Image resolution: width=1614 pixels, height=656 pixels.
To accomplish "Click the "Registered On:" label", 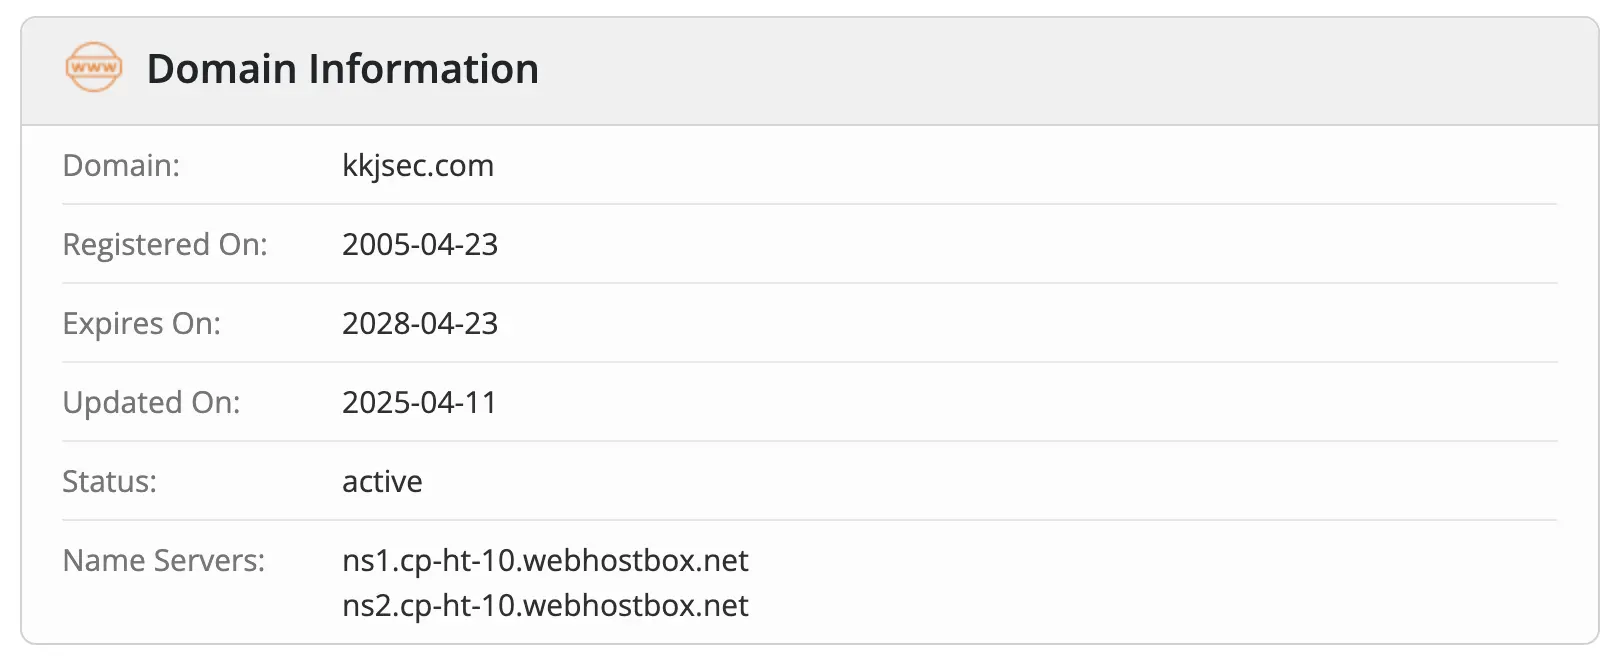I will (x=165, y=244).
